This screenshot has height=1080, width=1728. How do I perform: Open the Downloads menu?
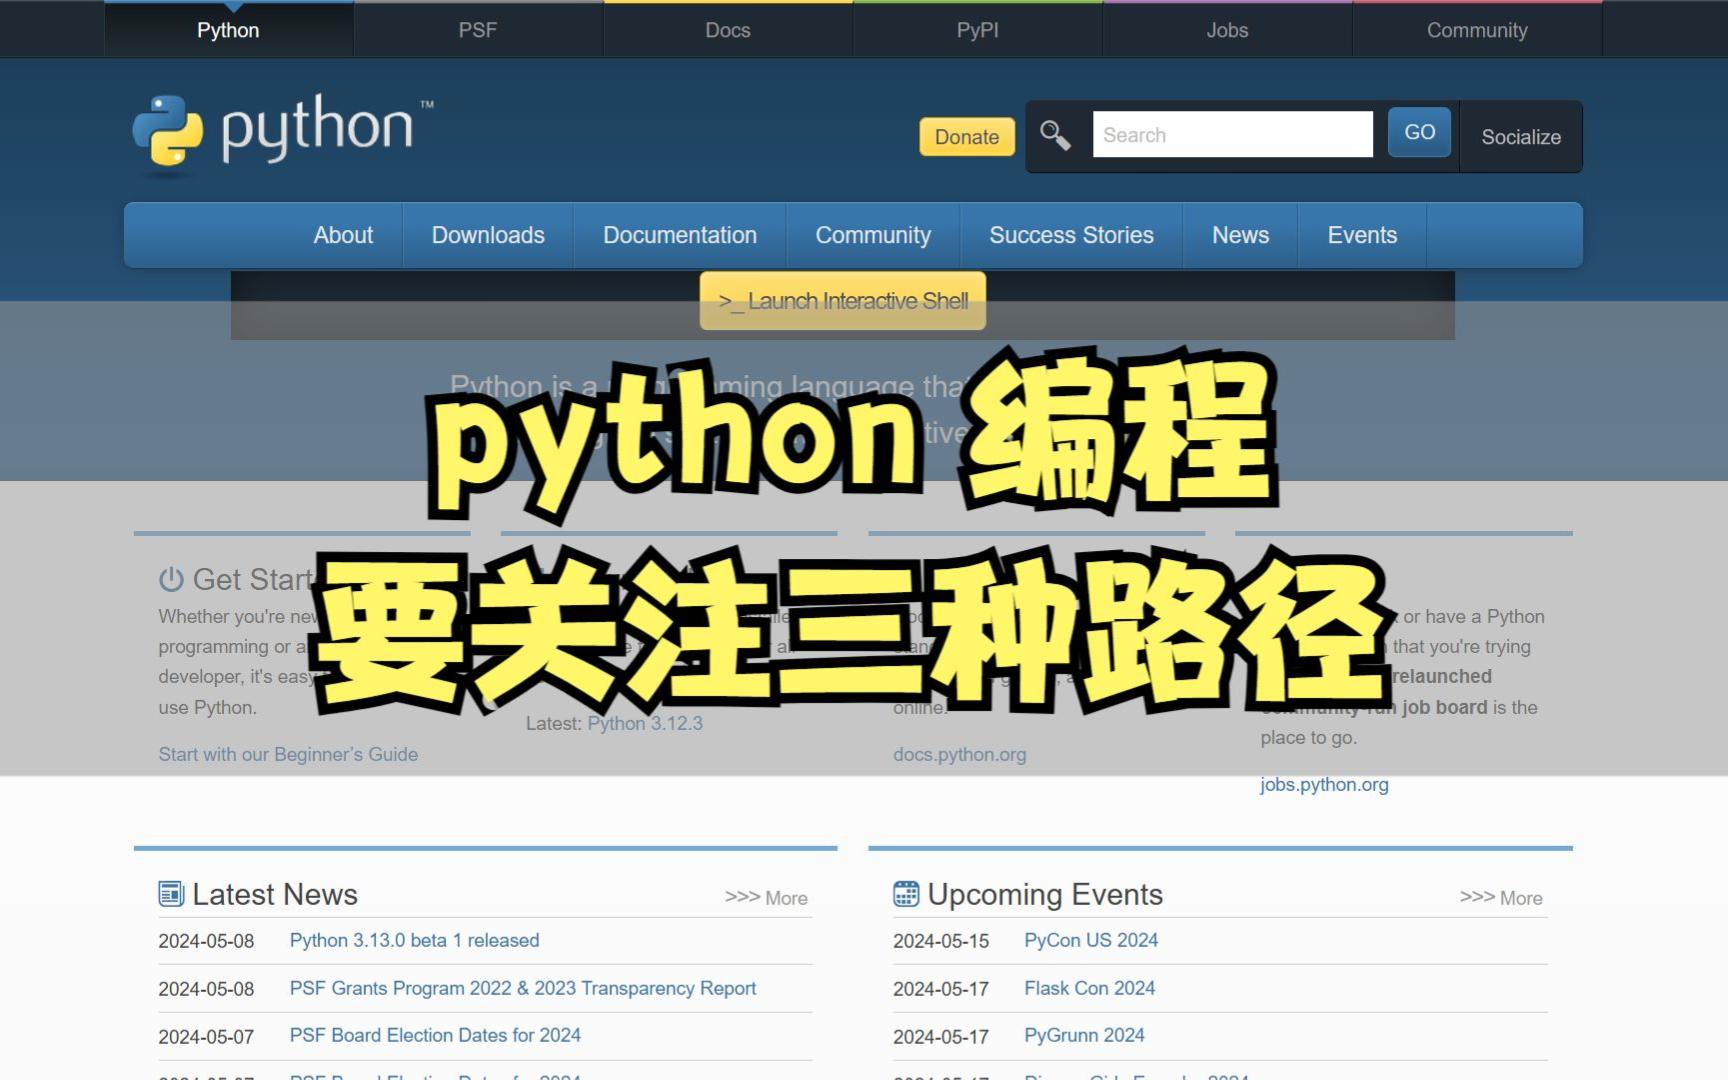click(488, 235)
